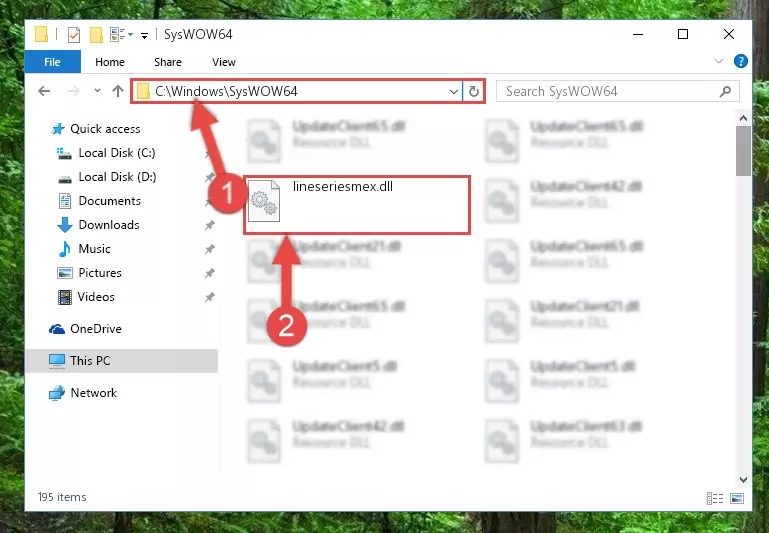Click the search magnifier icon

725,91
